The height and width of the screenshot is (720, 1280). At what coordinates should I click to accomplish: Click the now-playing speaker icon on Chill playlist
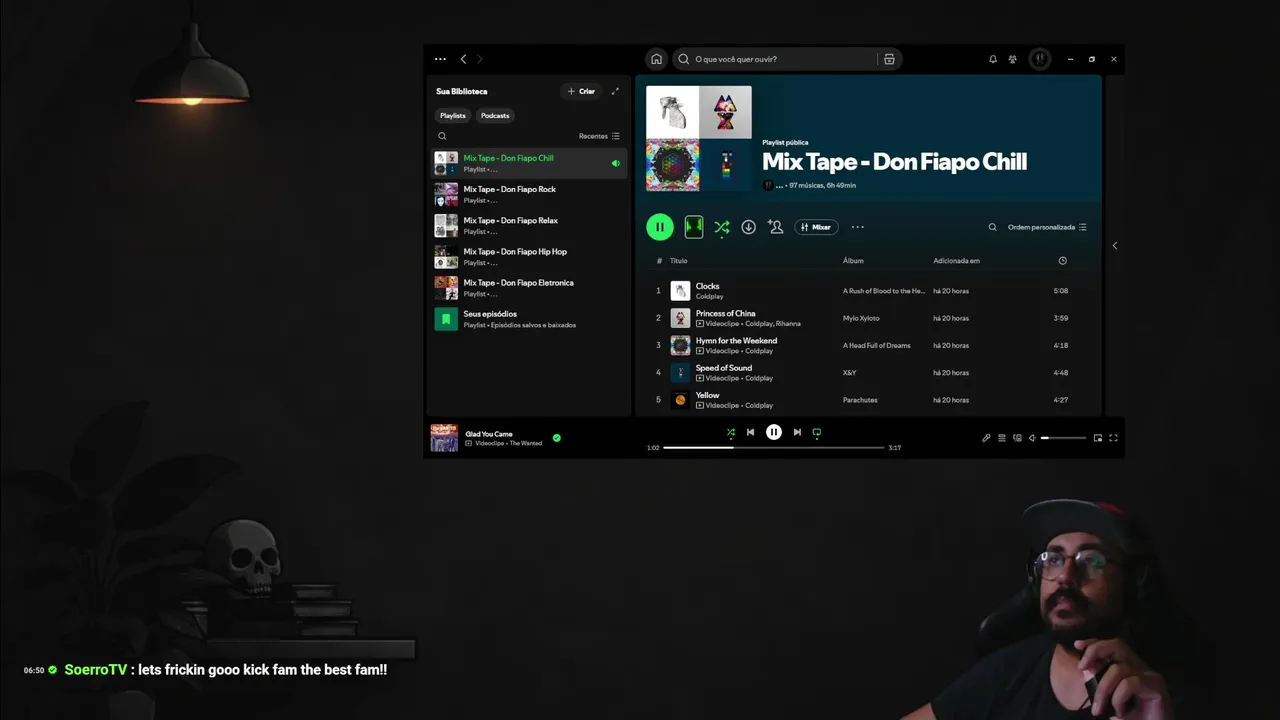click(615, 163)
